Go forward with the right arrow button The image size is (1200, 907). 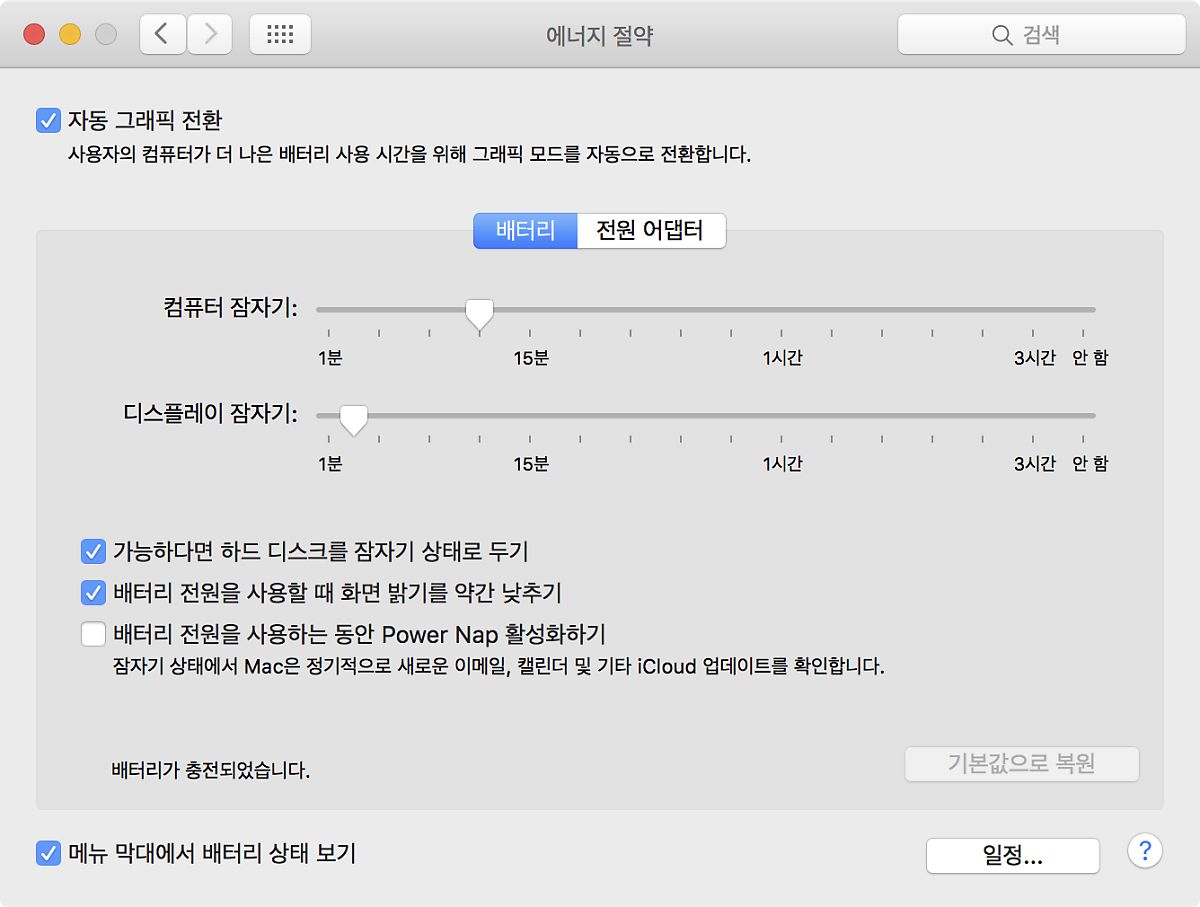tap(209, 35)
